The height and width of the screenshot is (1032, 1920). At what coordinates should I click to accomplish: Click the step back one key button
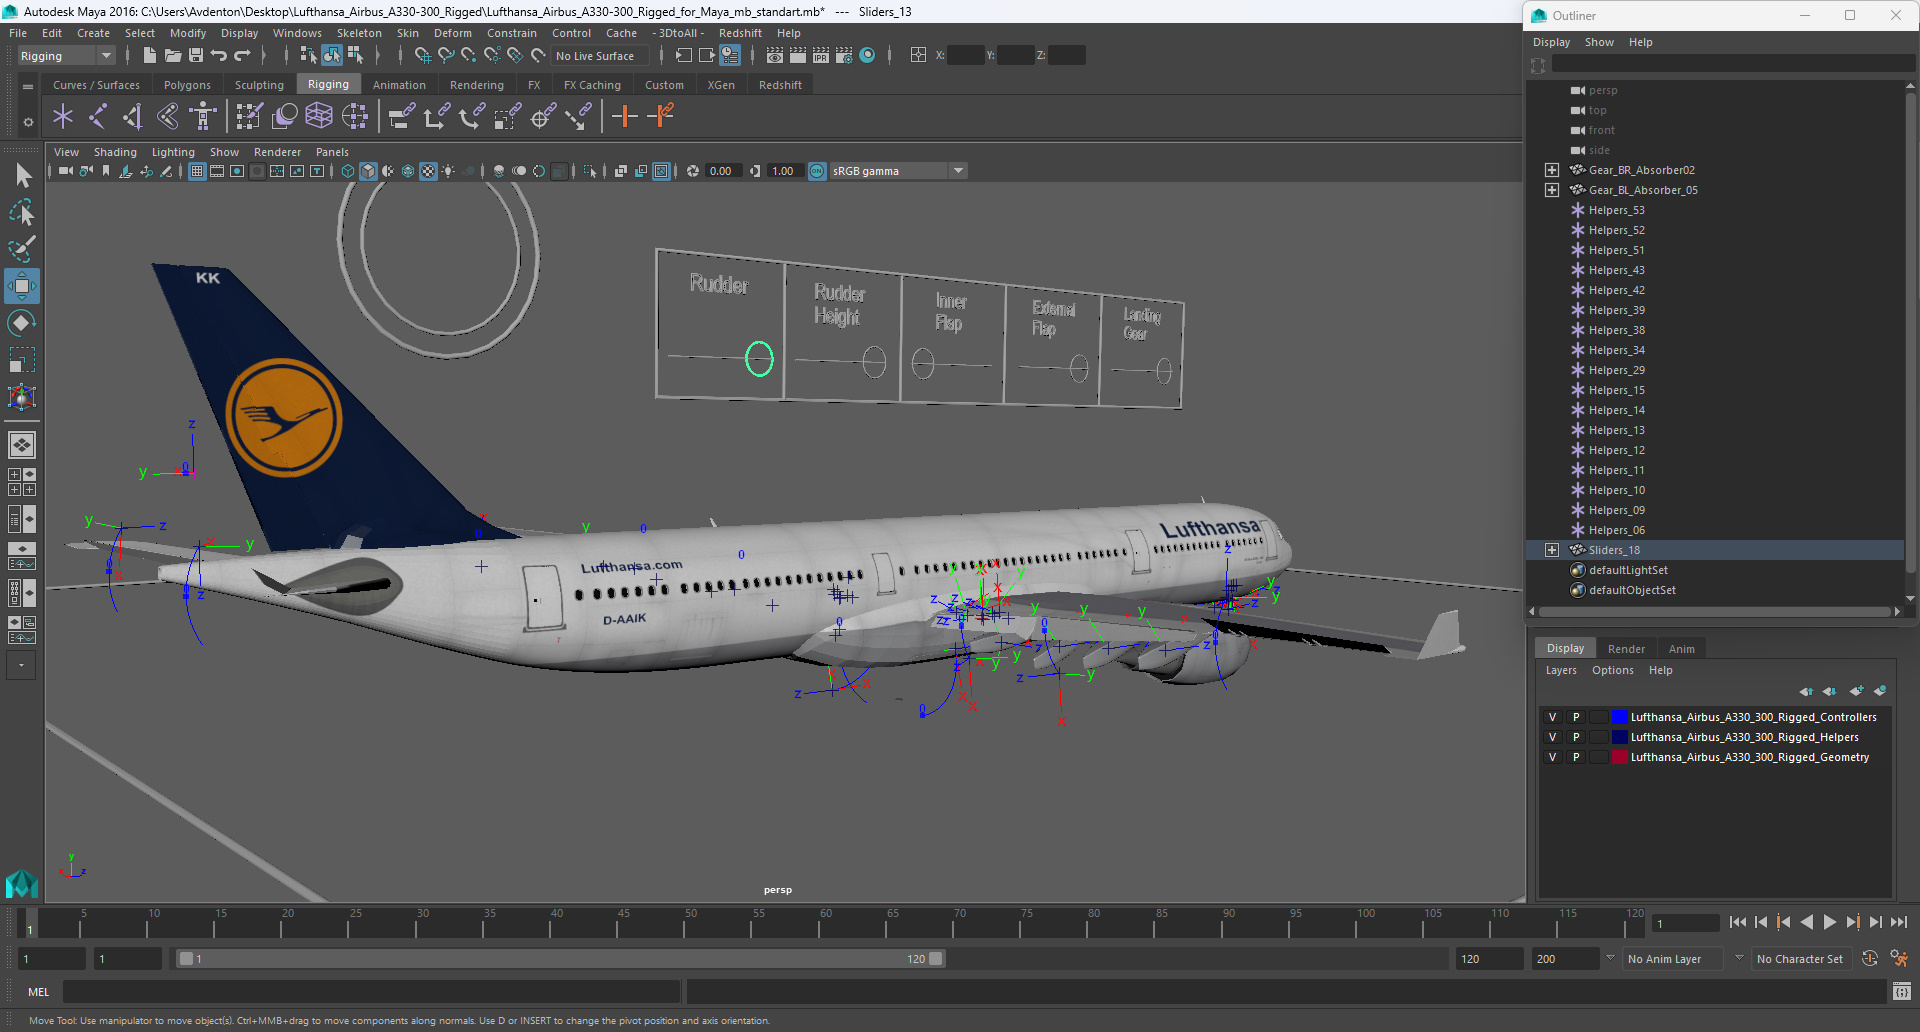click(1783, 922)
